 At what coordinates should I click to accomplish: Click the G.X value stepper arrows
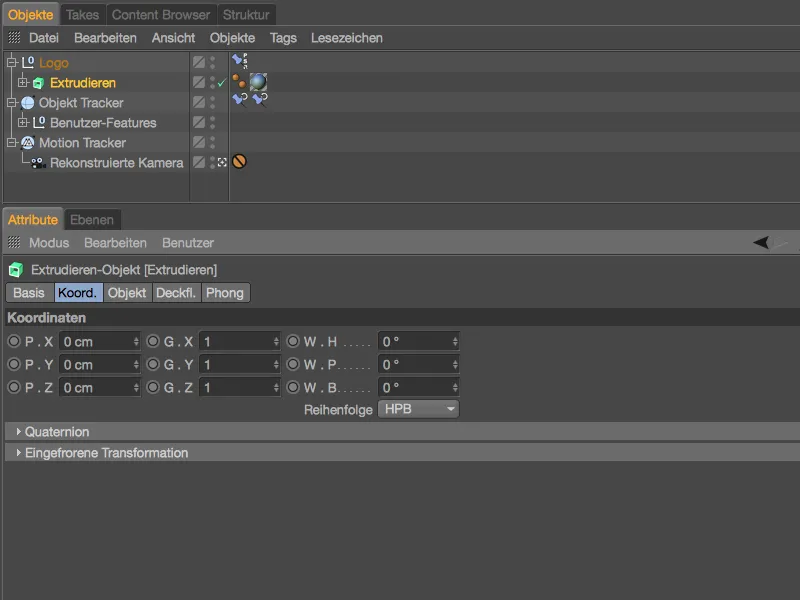276,341
